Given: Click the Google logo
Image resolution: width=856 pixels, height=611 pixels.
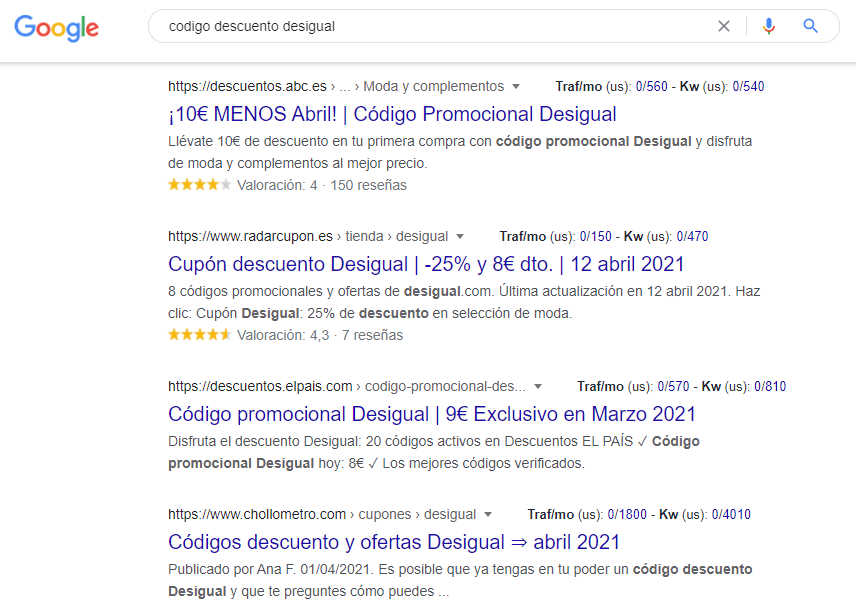Looking at the screenshot, I should pos(57,28).
